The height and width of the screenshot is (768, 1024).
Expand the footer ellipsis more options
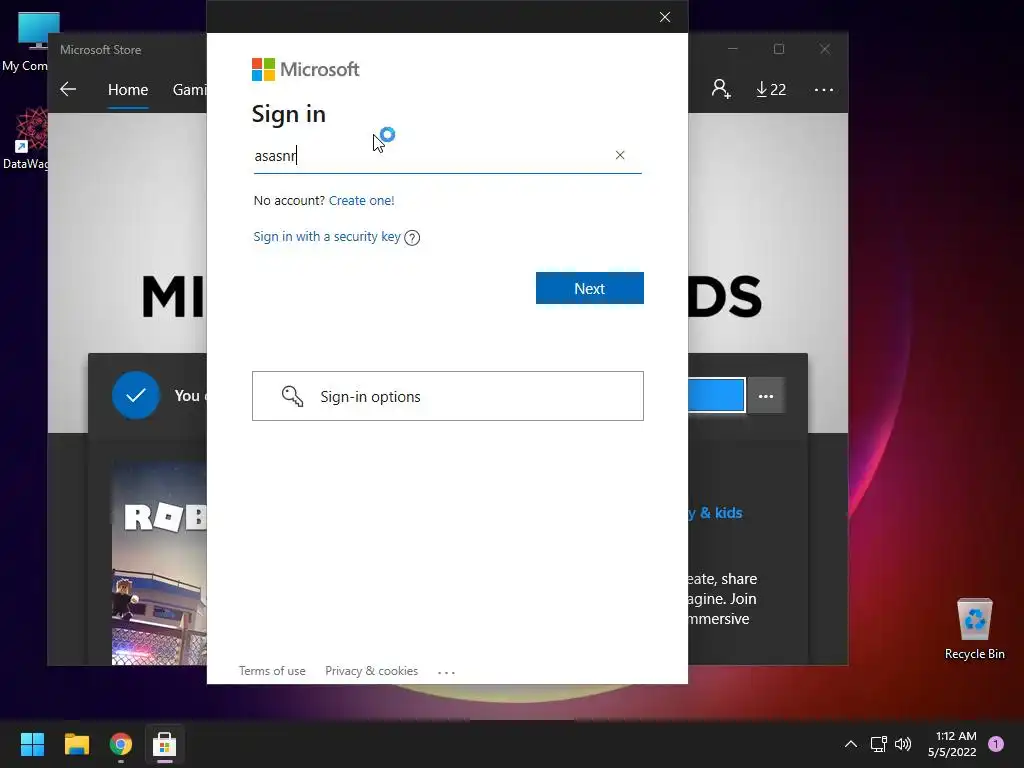(x=446, y=671)
